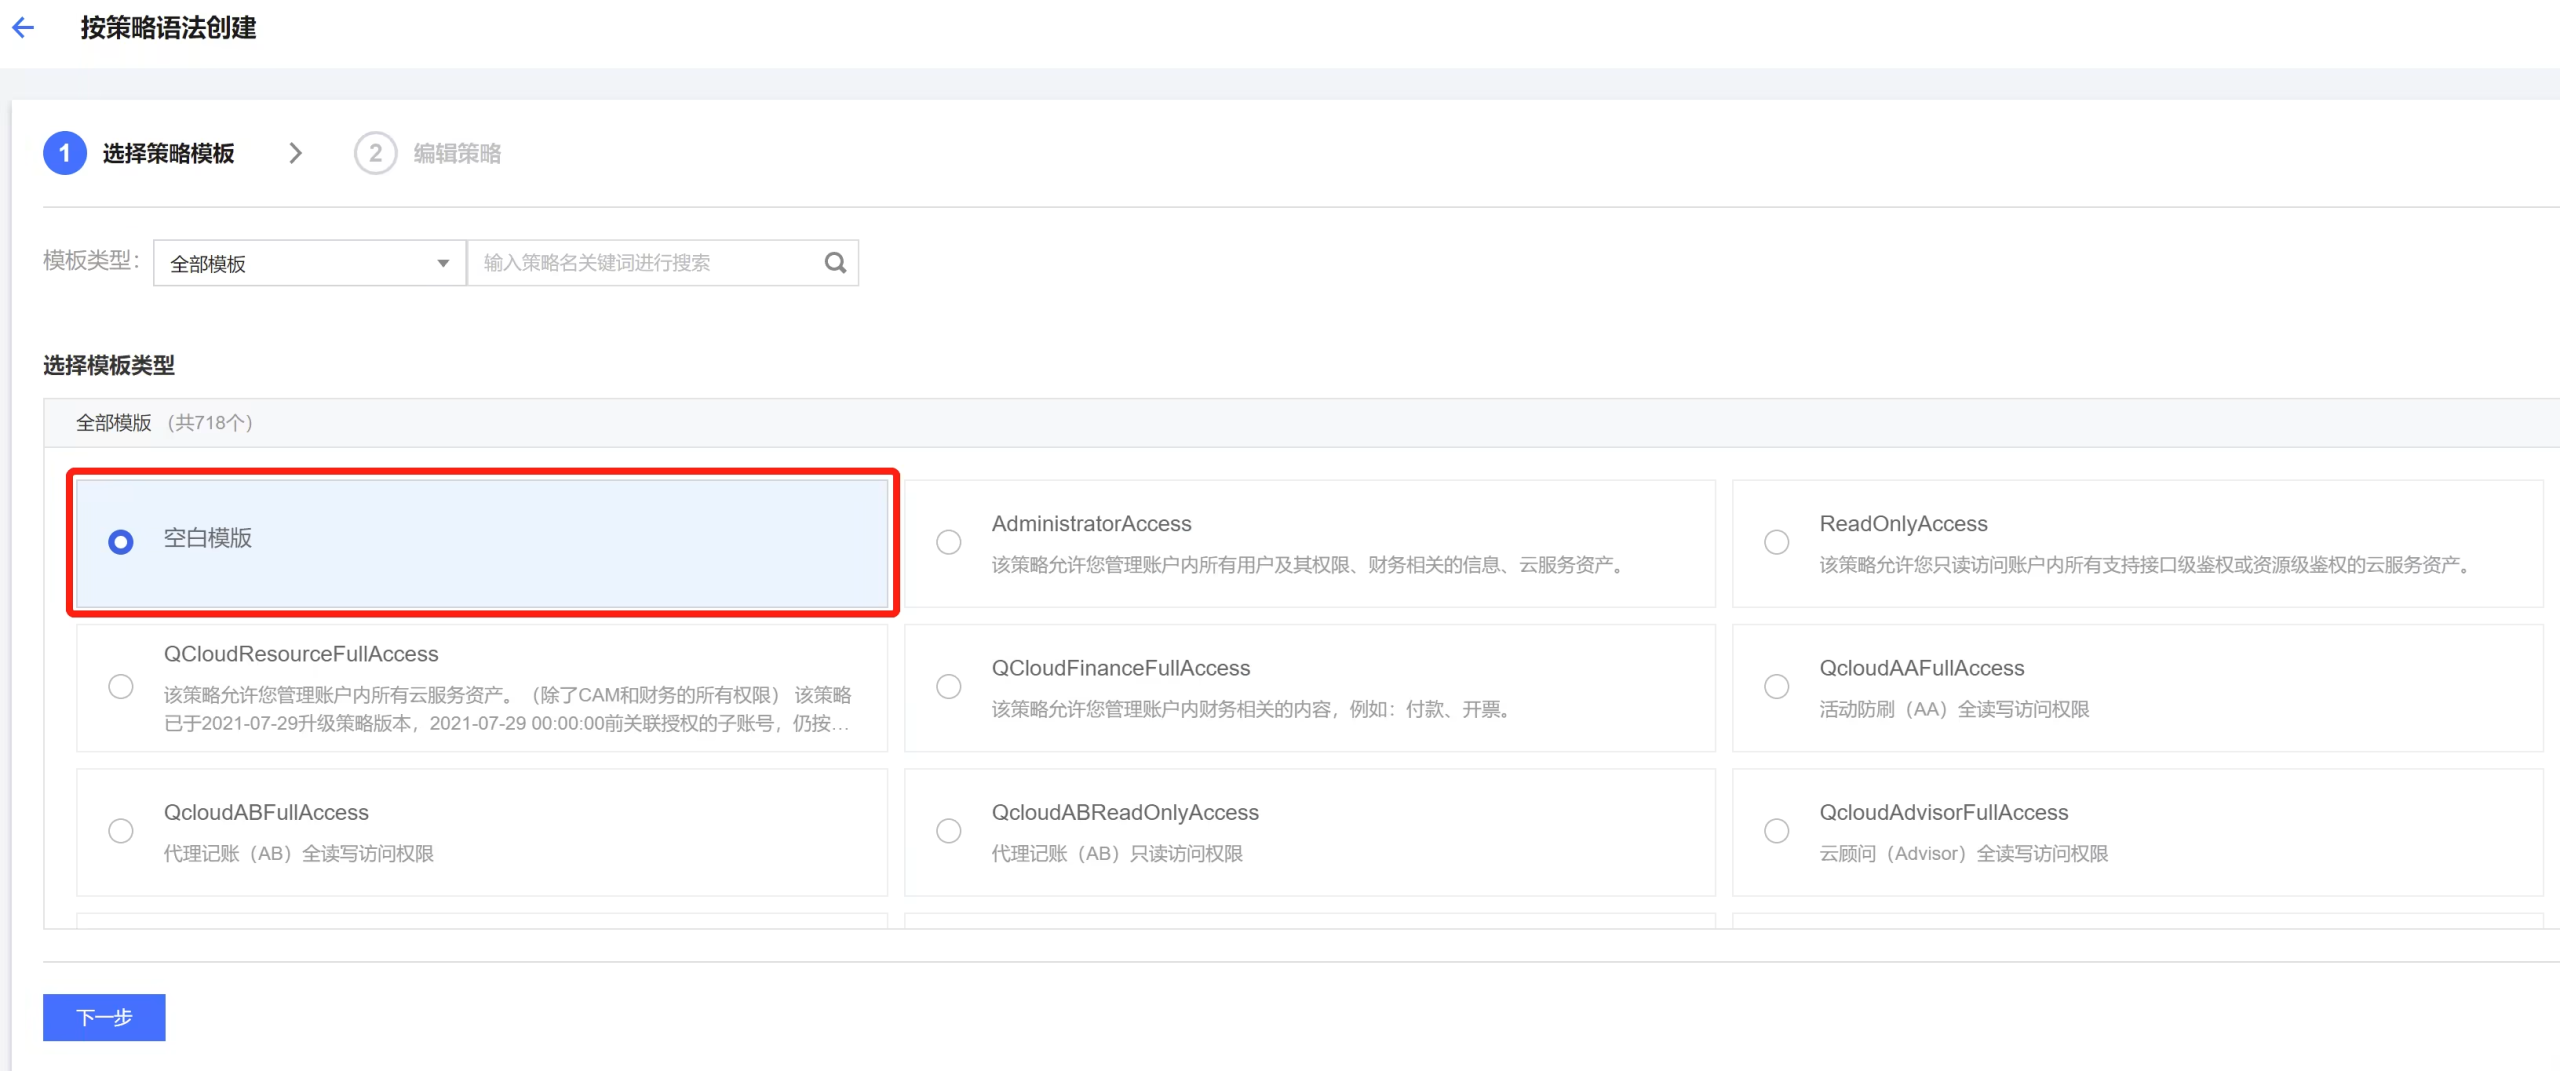This screenshot has width=2560, height=1071.
Task: Click the 选择策略模板 step label
Action: (x=168, y=153)
